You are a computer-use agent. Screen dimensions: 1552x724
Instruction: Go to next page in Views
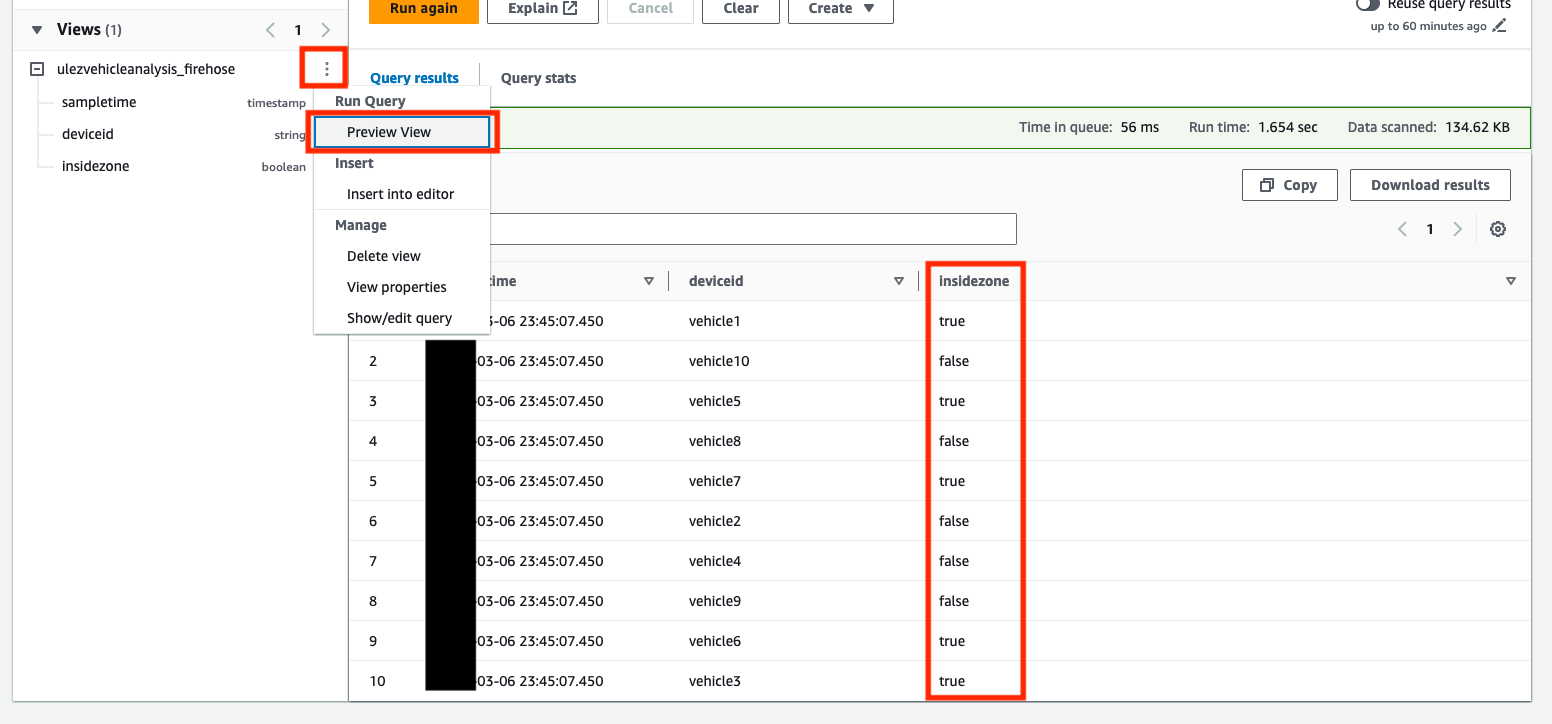pyautogui.click(x=325, y=30)
